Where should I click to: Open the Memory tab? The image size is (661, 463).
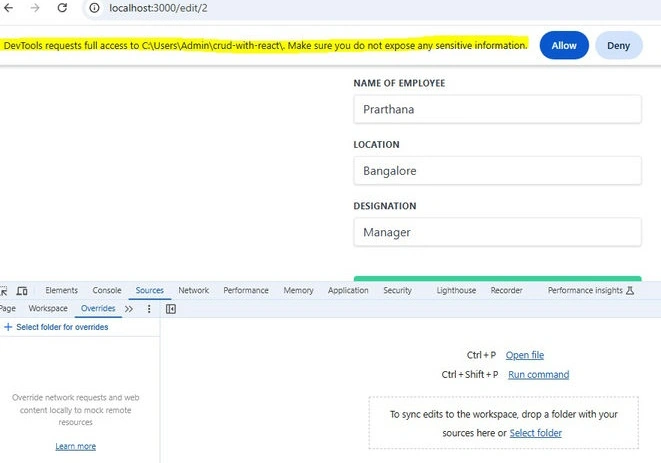298,291
